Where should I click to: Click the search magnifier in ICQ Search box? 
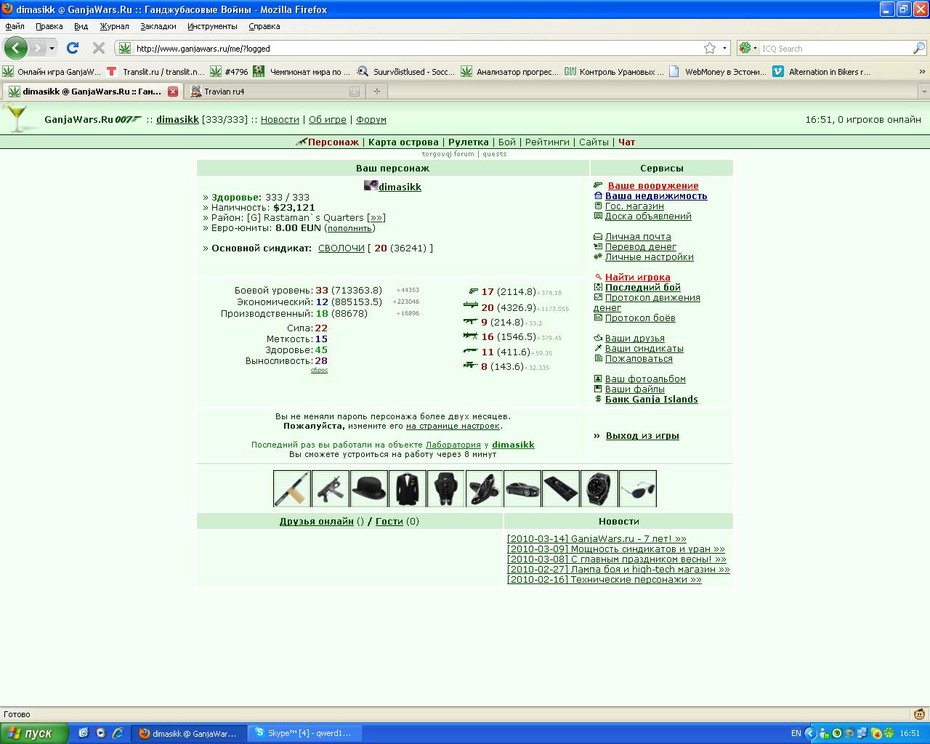918,48
